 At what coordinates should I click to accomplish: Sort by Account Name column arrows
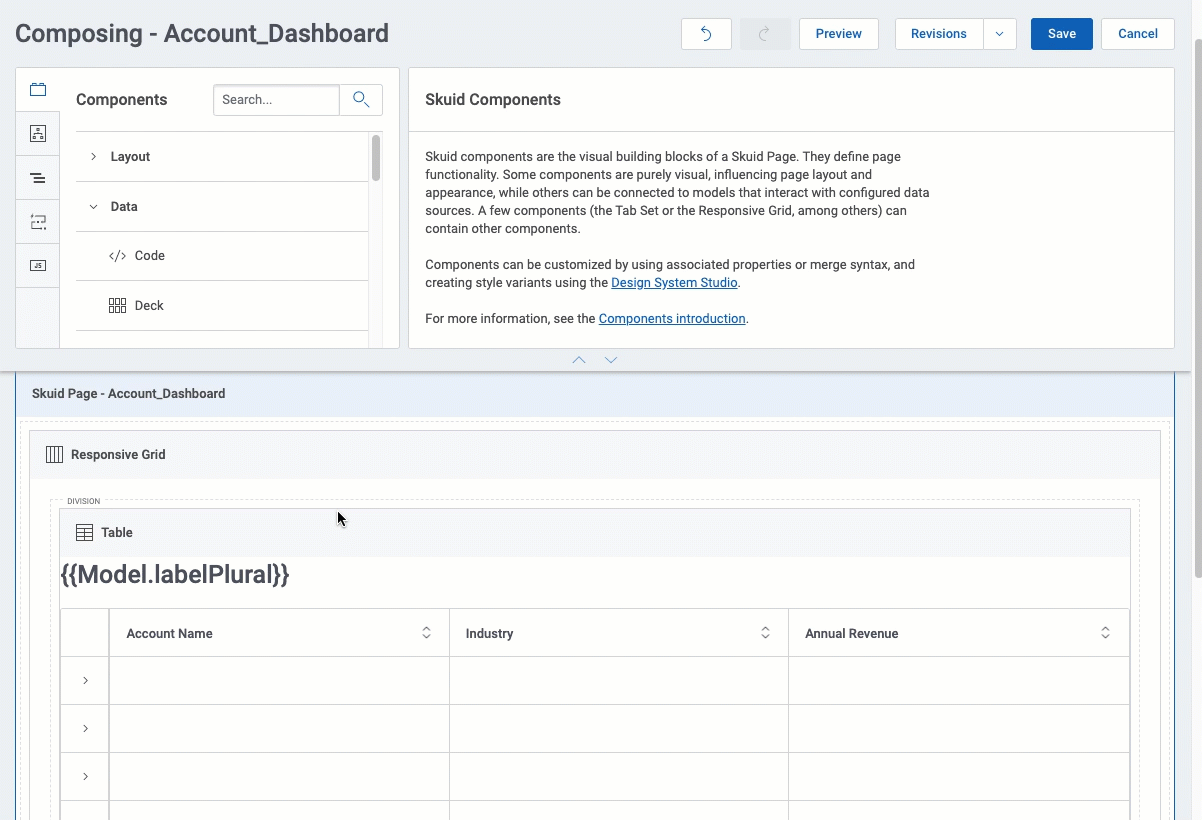click(426, 633)
